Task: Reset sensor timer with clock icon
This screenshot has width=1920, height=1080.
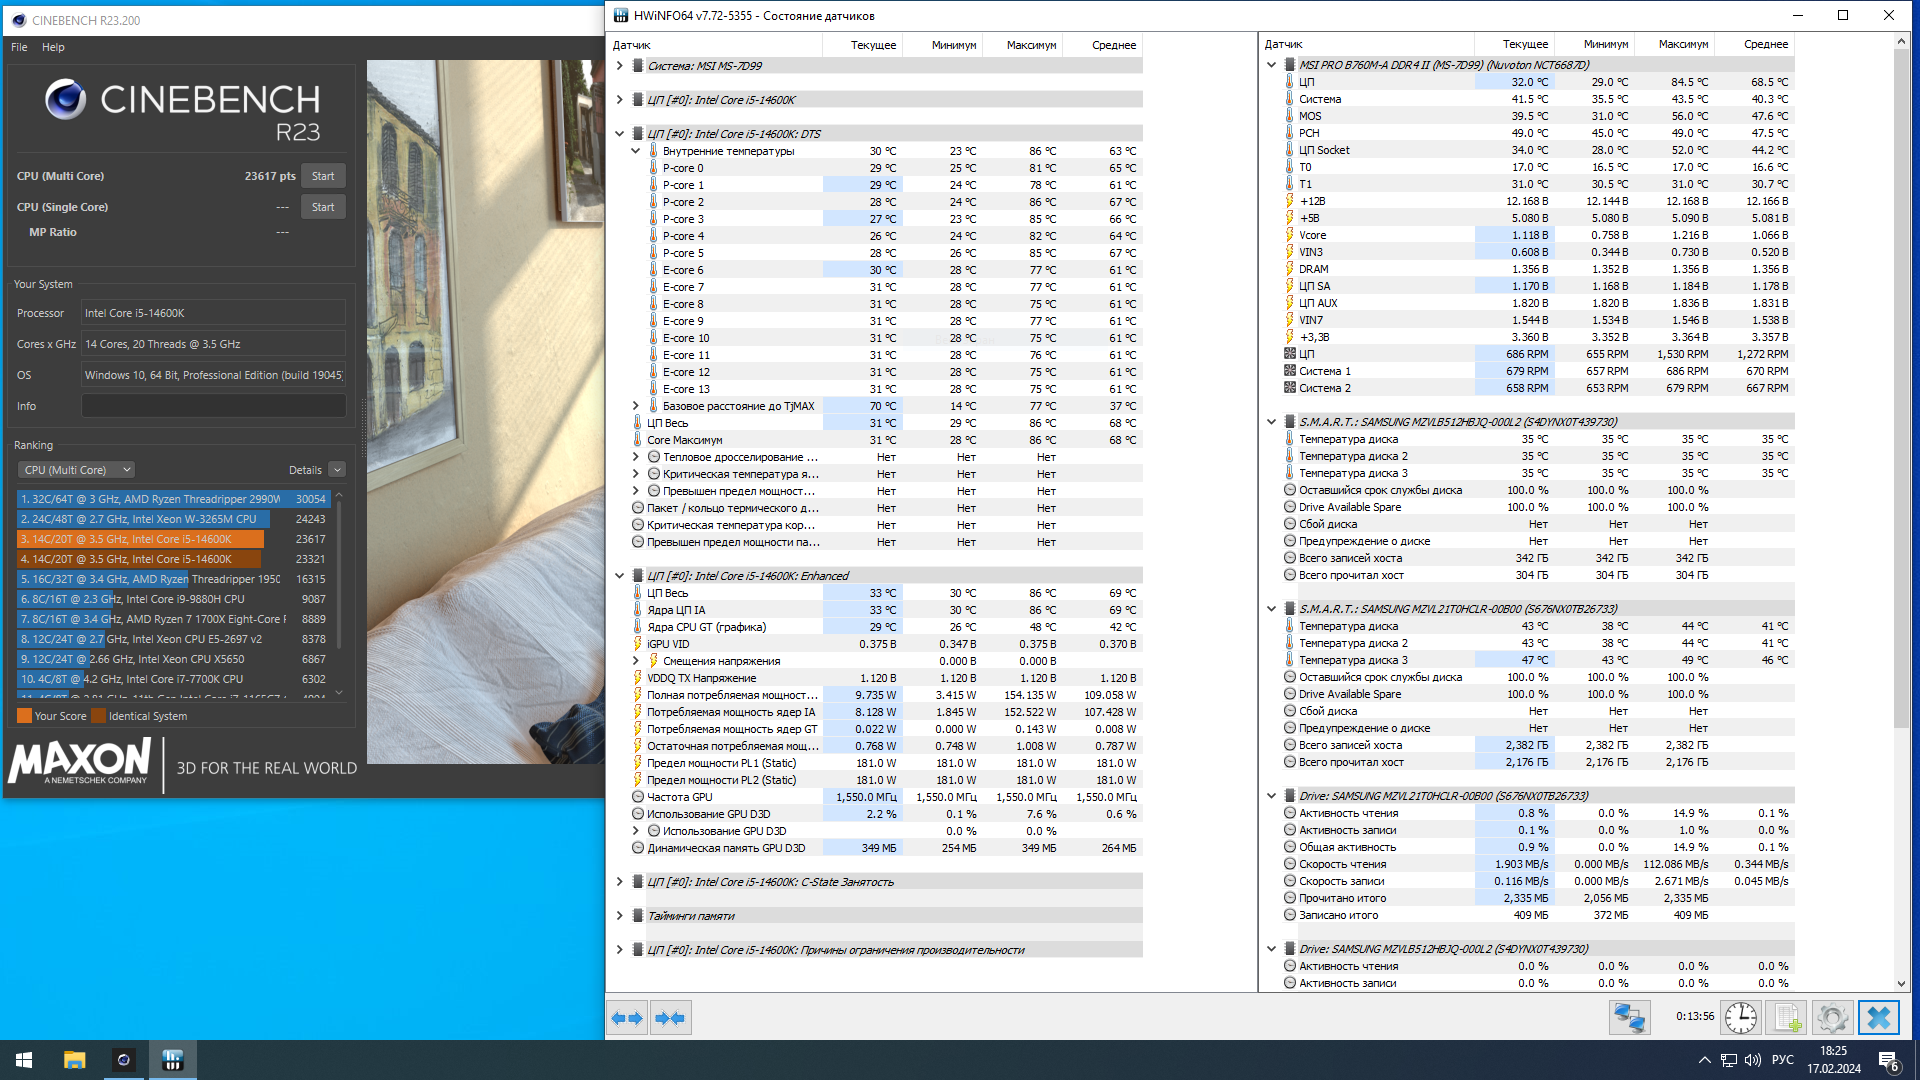Action: pyautogui.click(x=1740, y=1018)
